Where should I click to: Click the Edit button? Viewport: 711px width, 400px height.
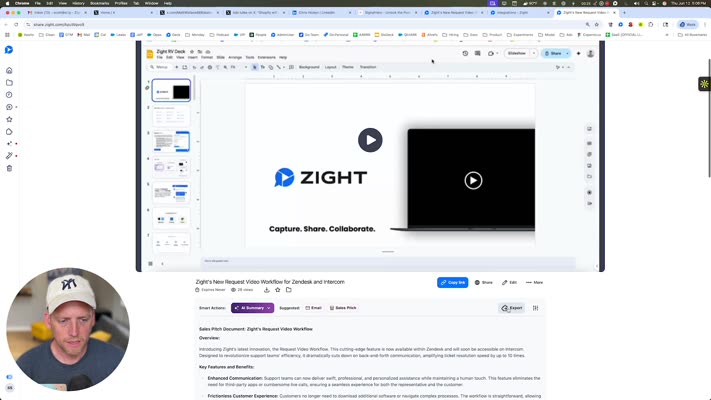coord(509,283)
